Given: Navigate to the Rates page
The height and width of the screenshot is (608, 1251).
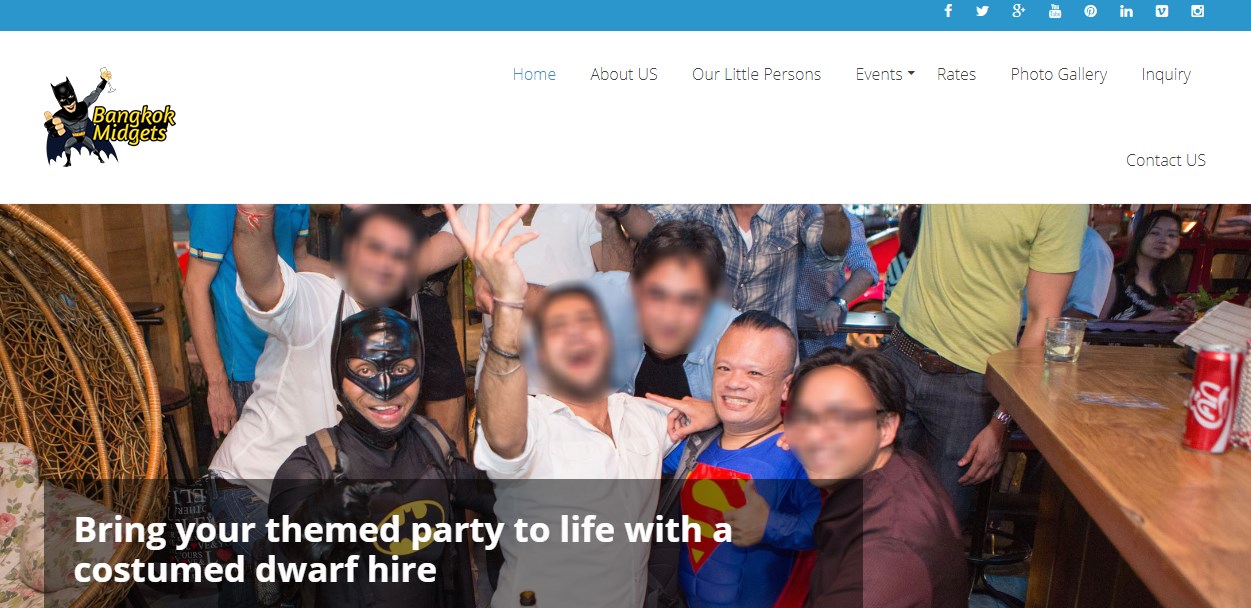Looking at the screenshot, I should 956,74.
